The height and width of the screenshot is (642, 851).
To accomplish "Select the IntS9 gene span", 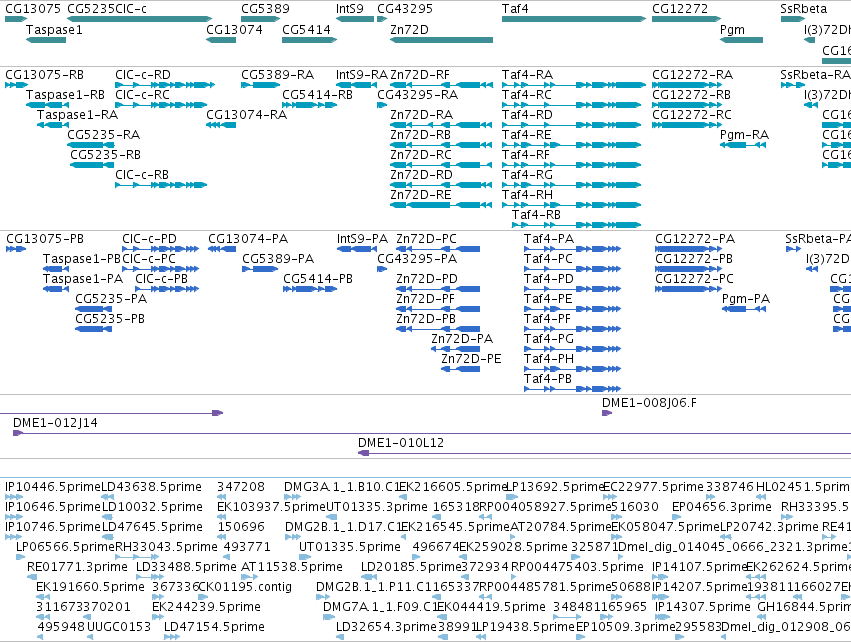I will (355, 19).
